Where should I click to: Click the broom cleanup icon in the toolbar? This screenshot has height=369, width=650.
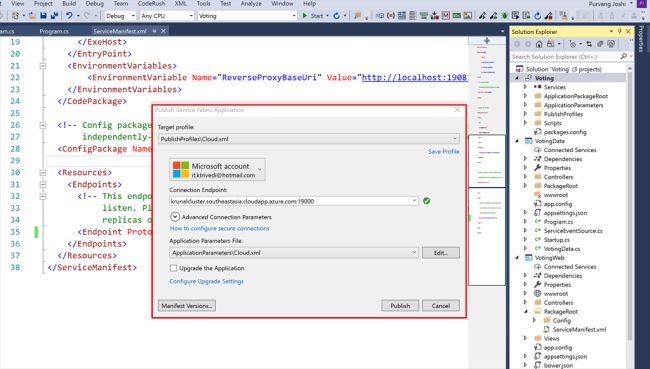tap(563, 16)
